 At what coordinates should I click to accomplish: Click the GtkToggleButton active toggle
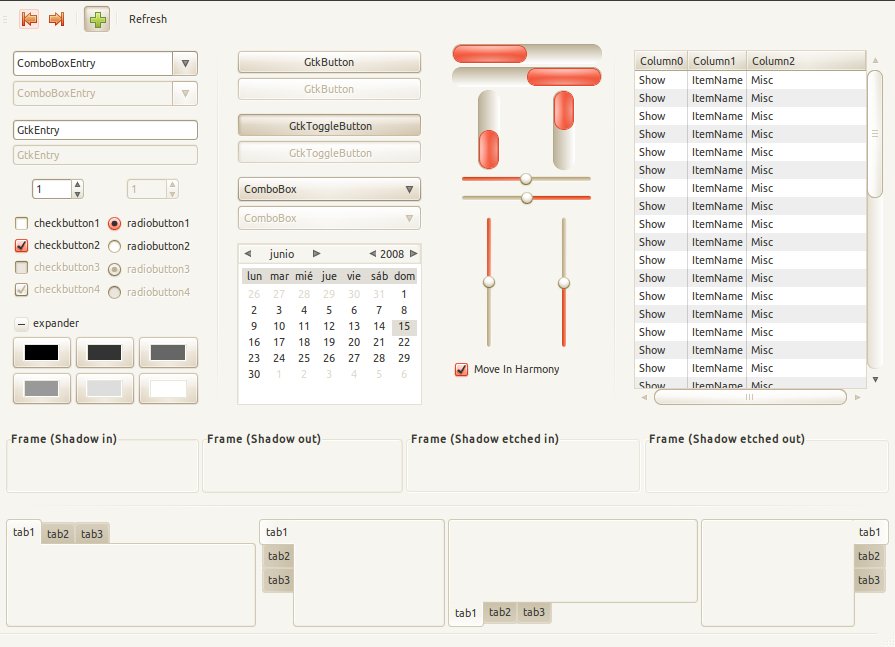(329, 126)
